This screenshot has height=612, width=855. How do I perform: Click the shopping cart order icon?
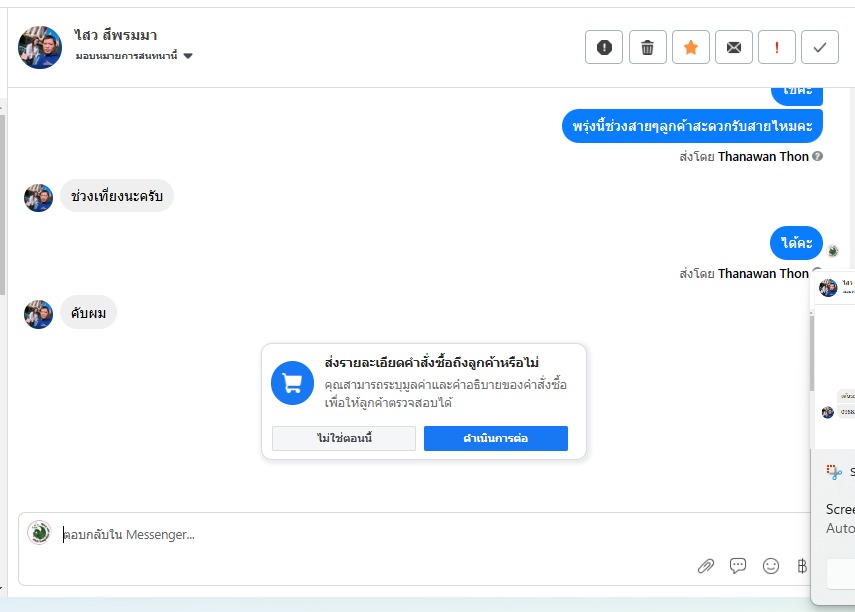(292, 383)
